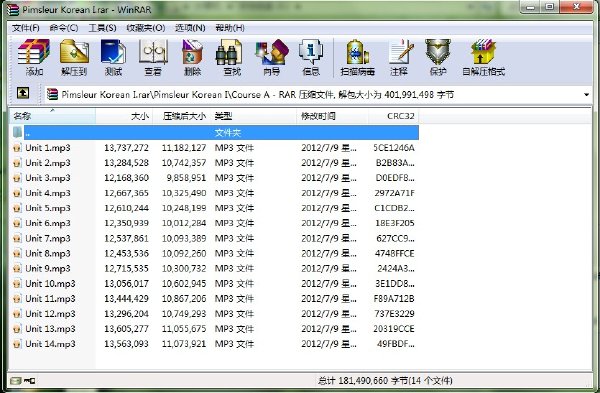
Task: Select file Unit 10.mp3
Action: (x=50, y=284)
